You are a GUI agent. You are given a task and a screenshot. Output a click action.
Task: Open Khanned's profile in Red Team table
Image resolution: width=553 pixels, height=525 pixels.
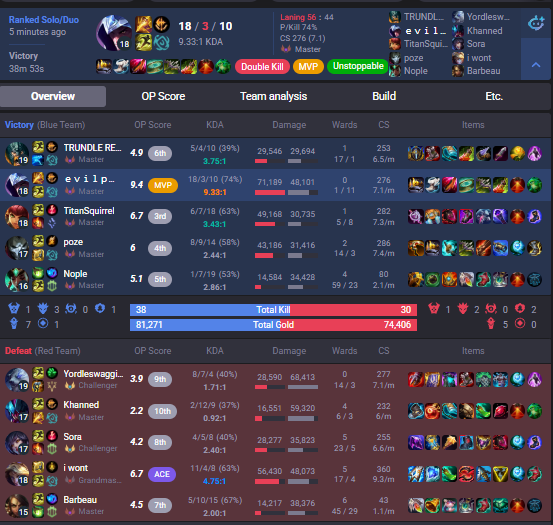click(x=81, y=404)
